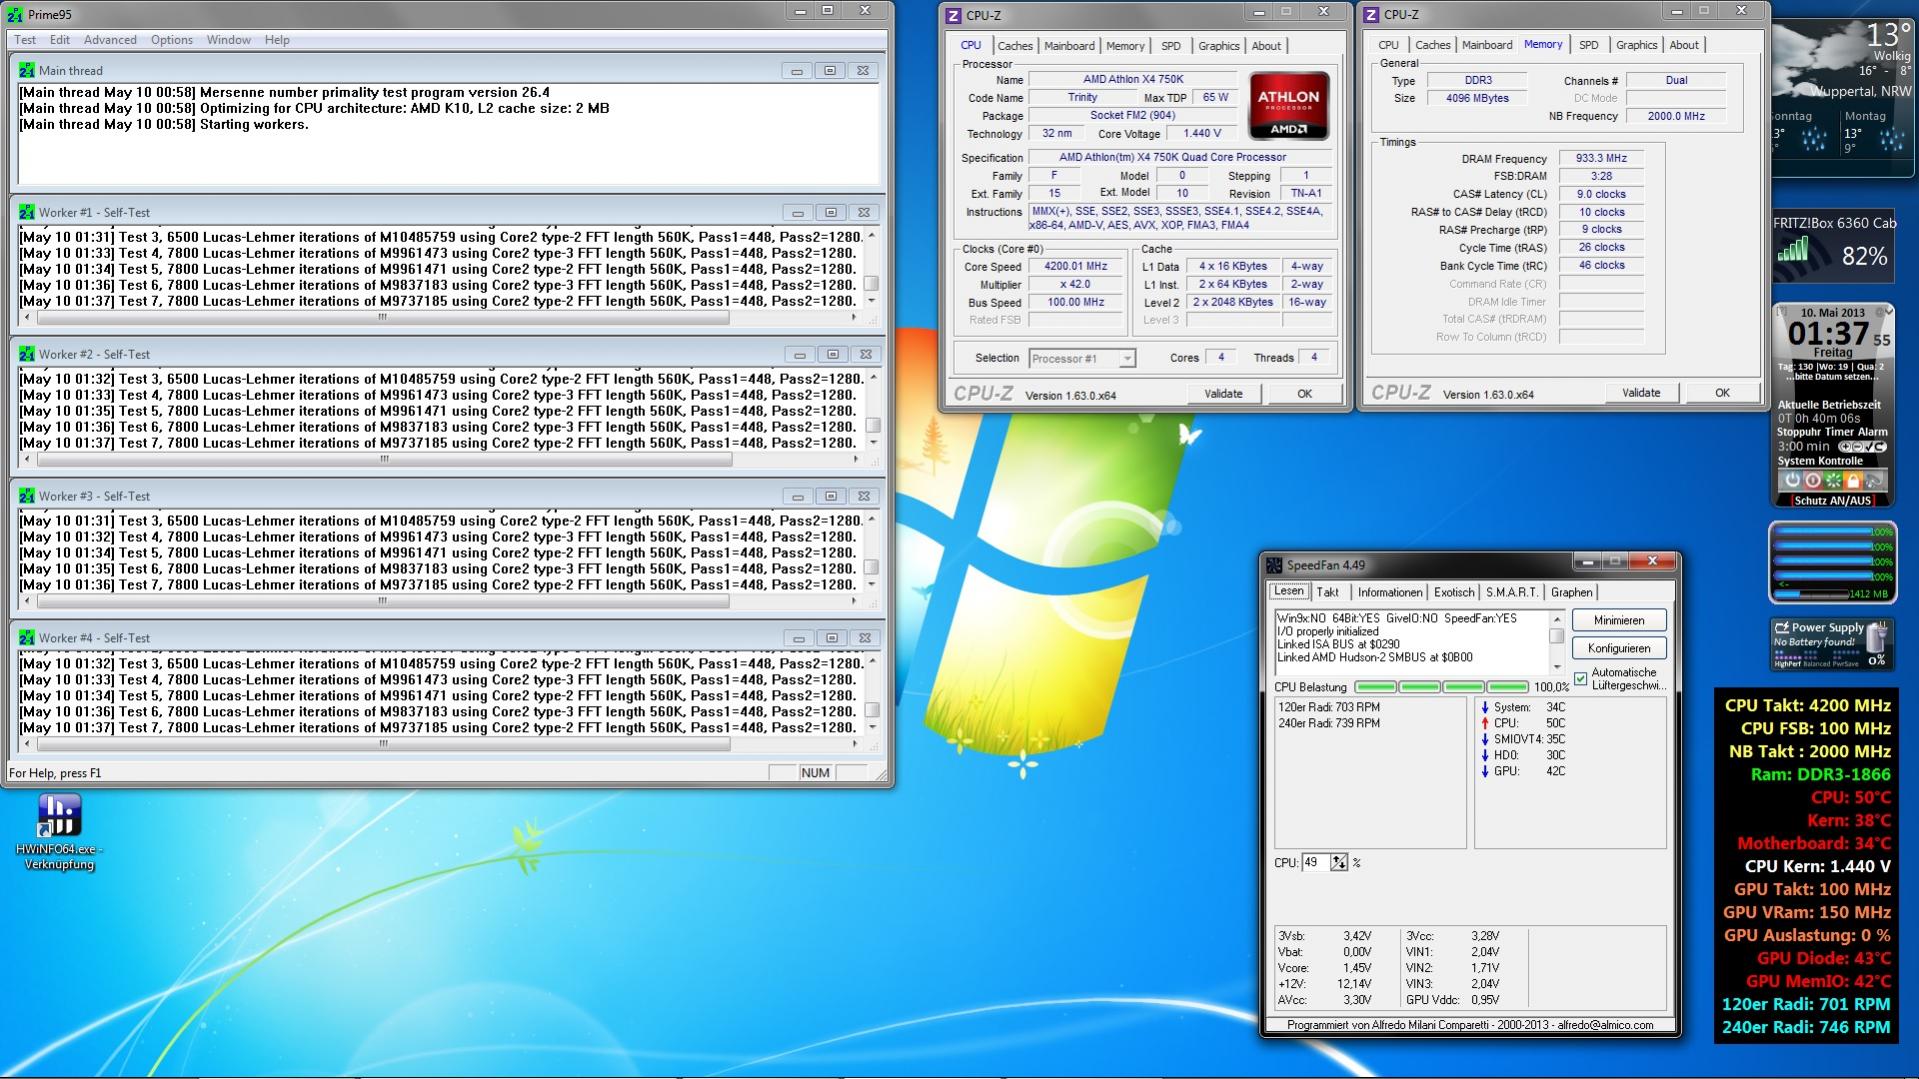This screenshot has height=1079, width=1919.
Task: Click the down arrow of Worker #1 vertical scrollbar
Action: [x=872, y=301]
